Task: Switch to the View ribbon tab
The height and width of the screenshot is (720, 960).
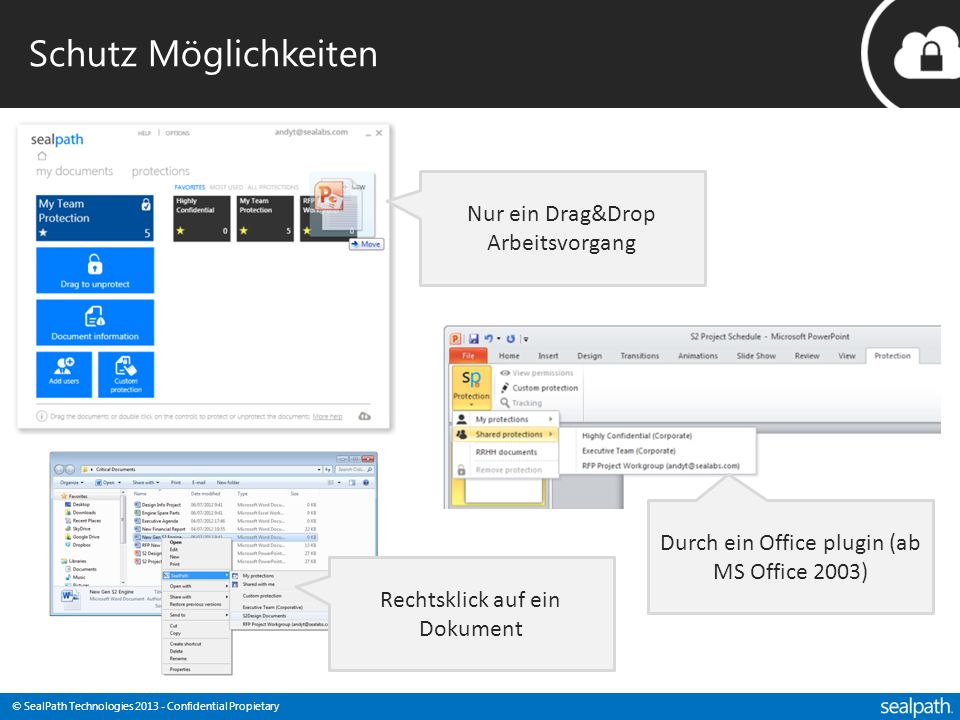Action: (x=847, y=356)
